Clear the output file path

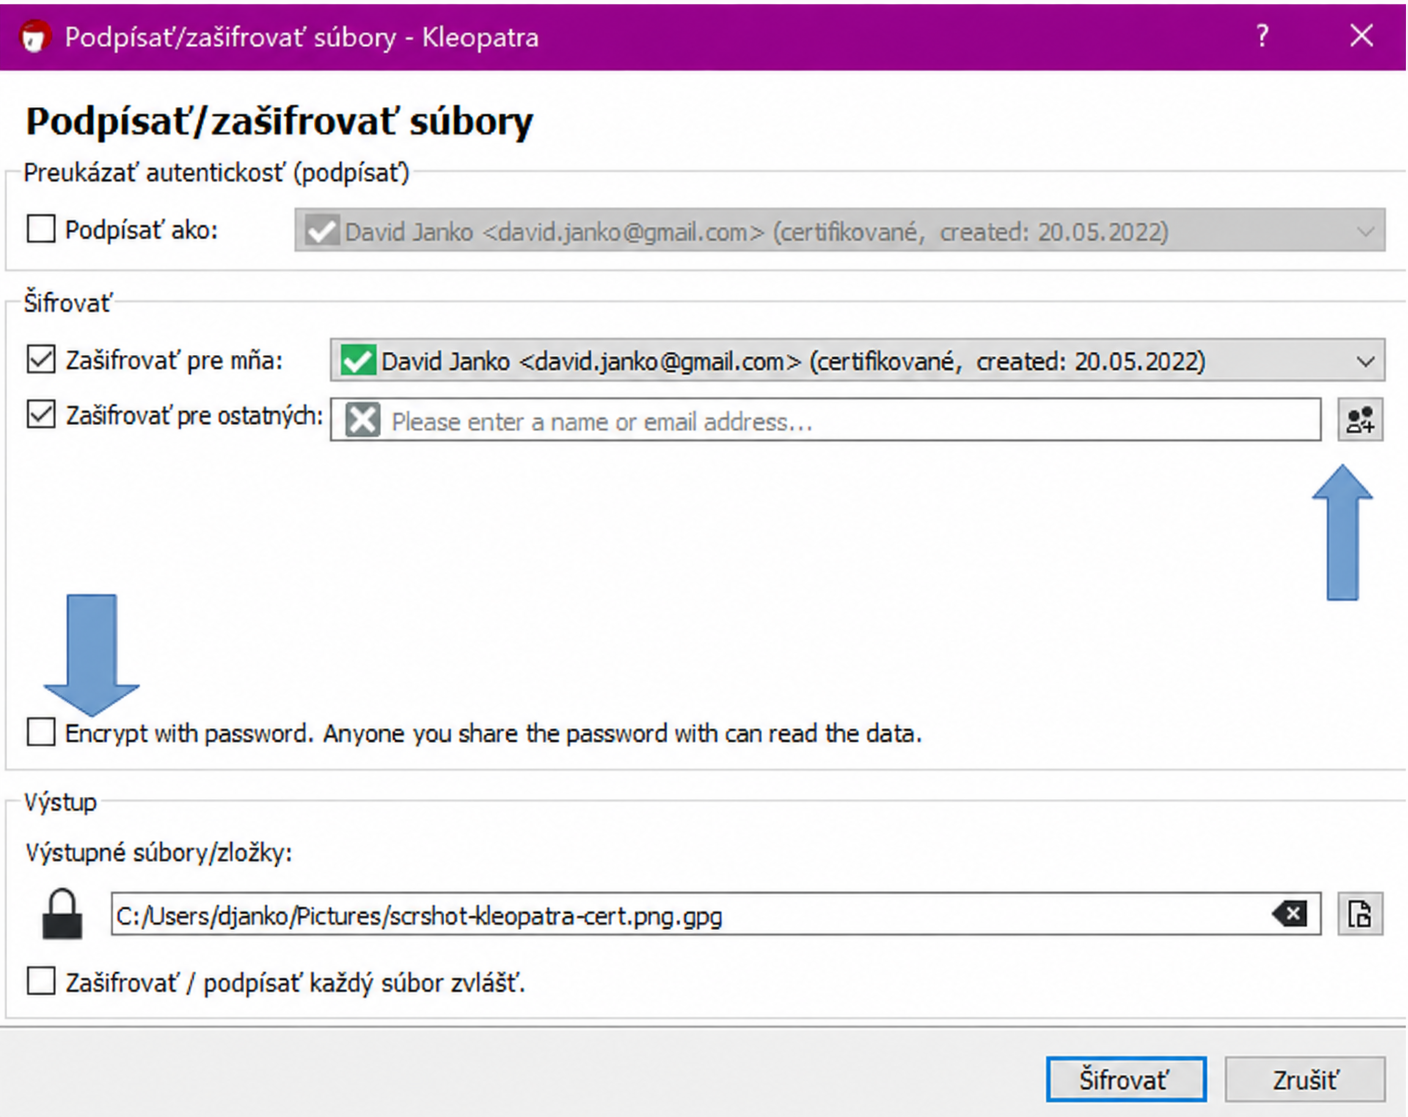tap(1289, 914)
